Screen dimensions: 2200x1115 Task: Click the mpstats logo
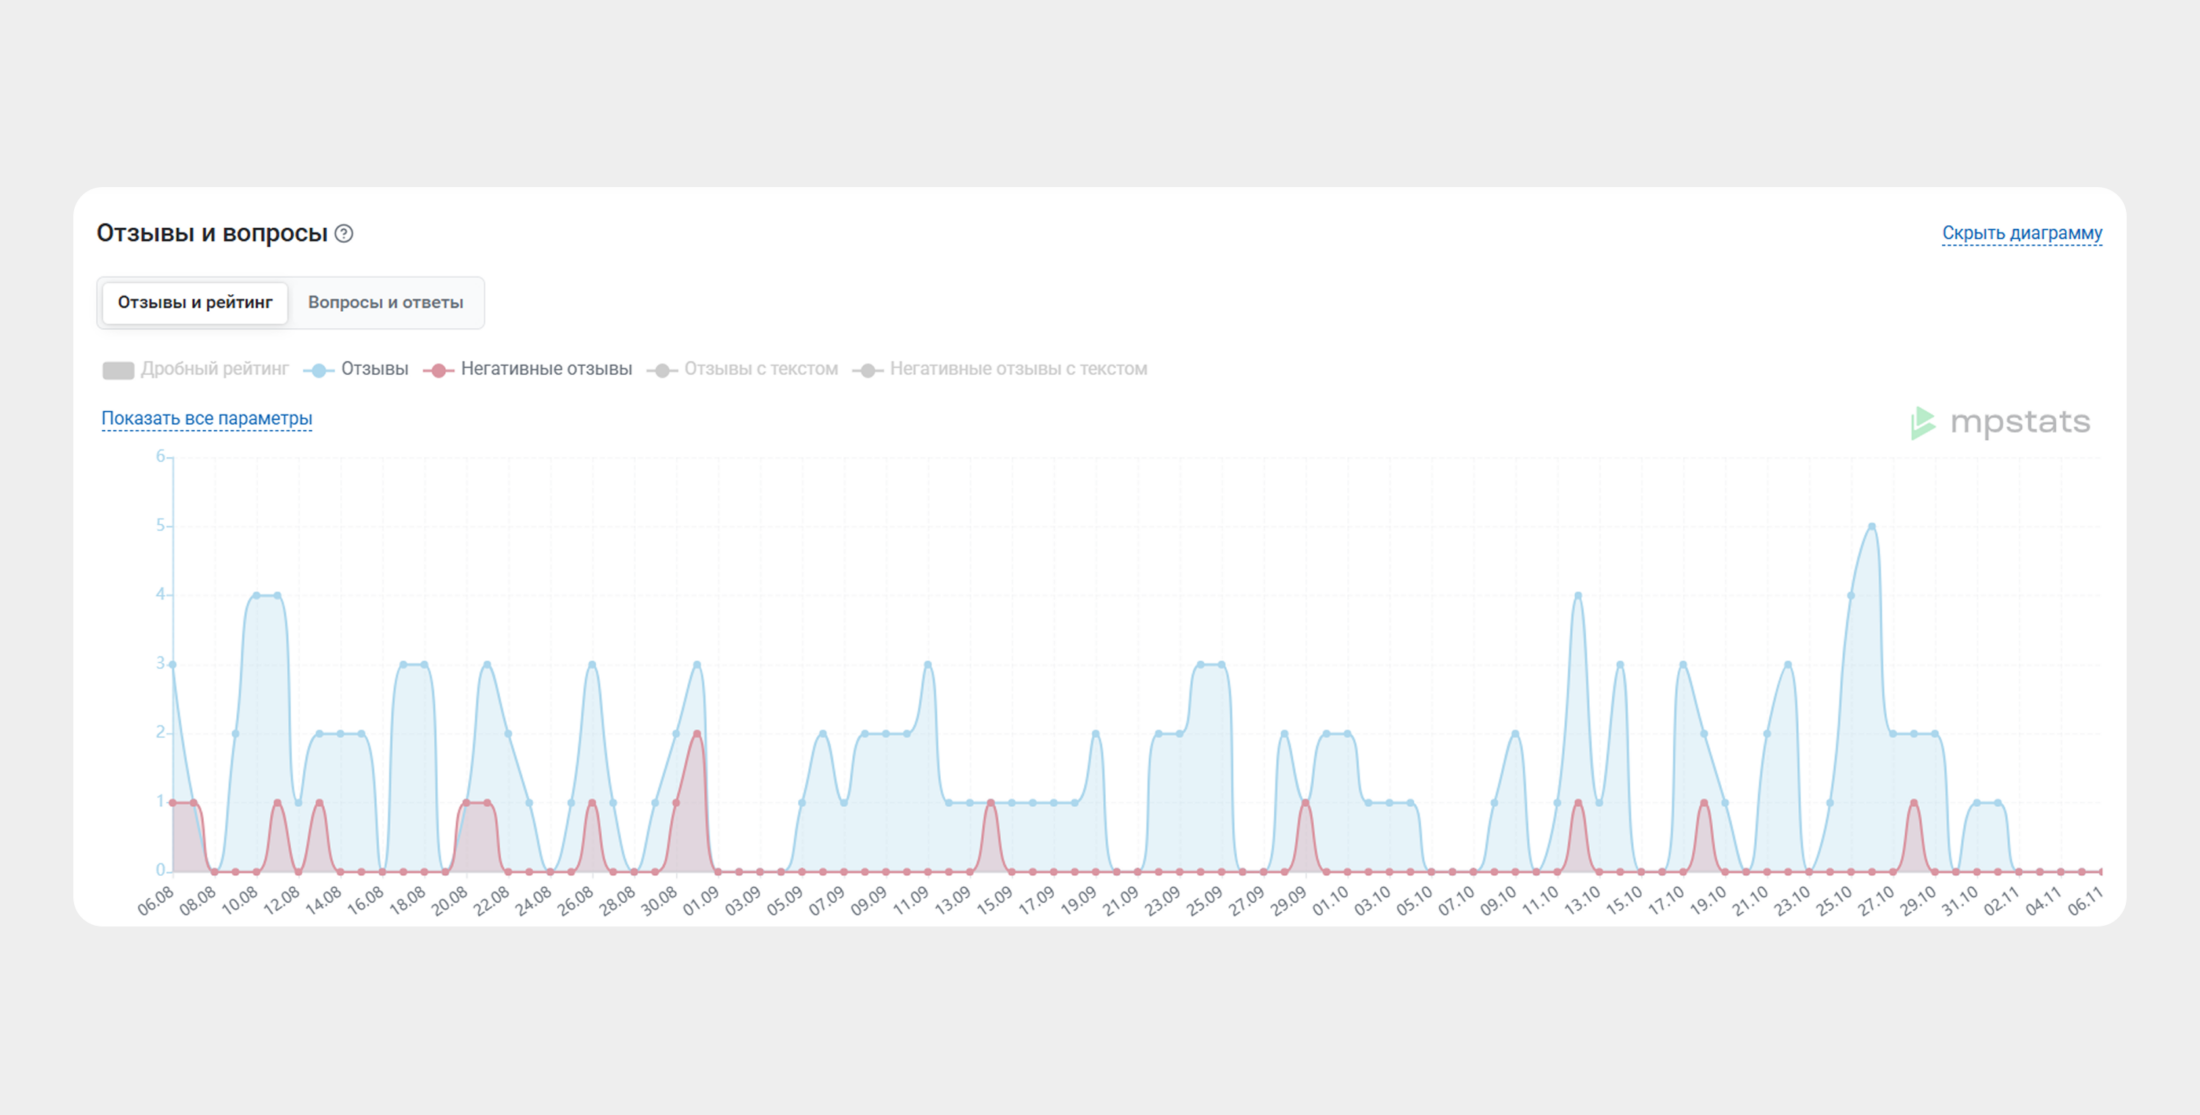coord(2000,422)
